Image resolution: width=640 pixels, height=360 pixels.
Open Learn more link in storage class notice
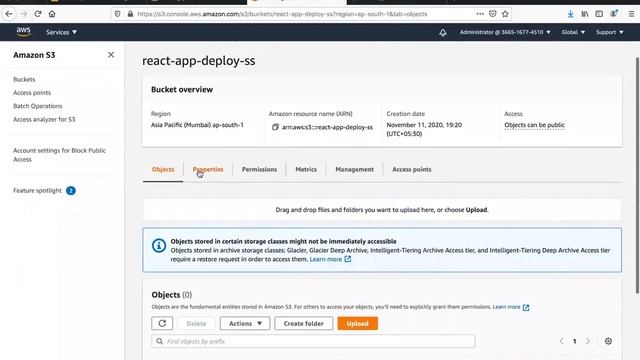coord(330,259)
